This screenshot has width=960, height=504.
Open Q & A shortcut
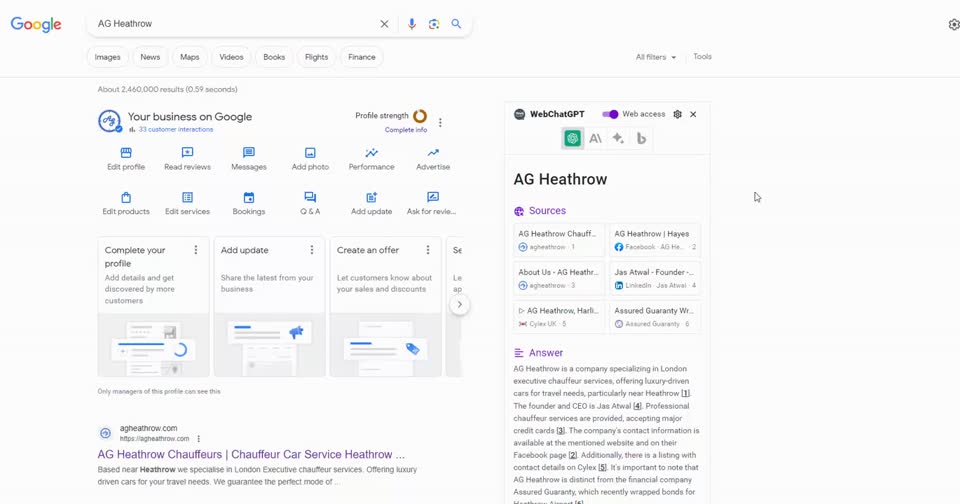tap(310, 203)
